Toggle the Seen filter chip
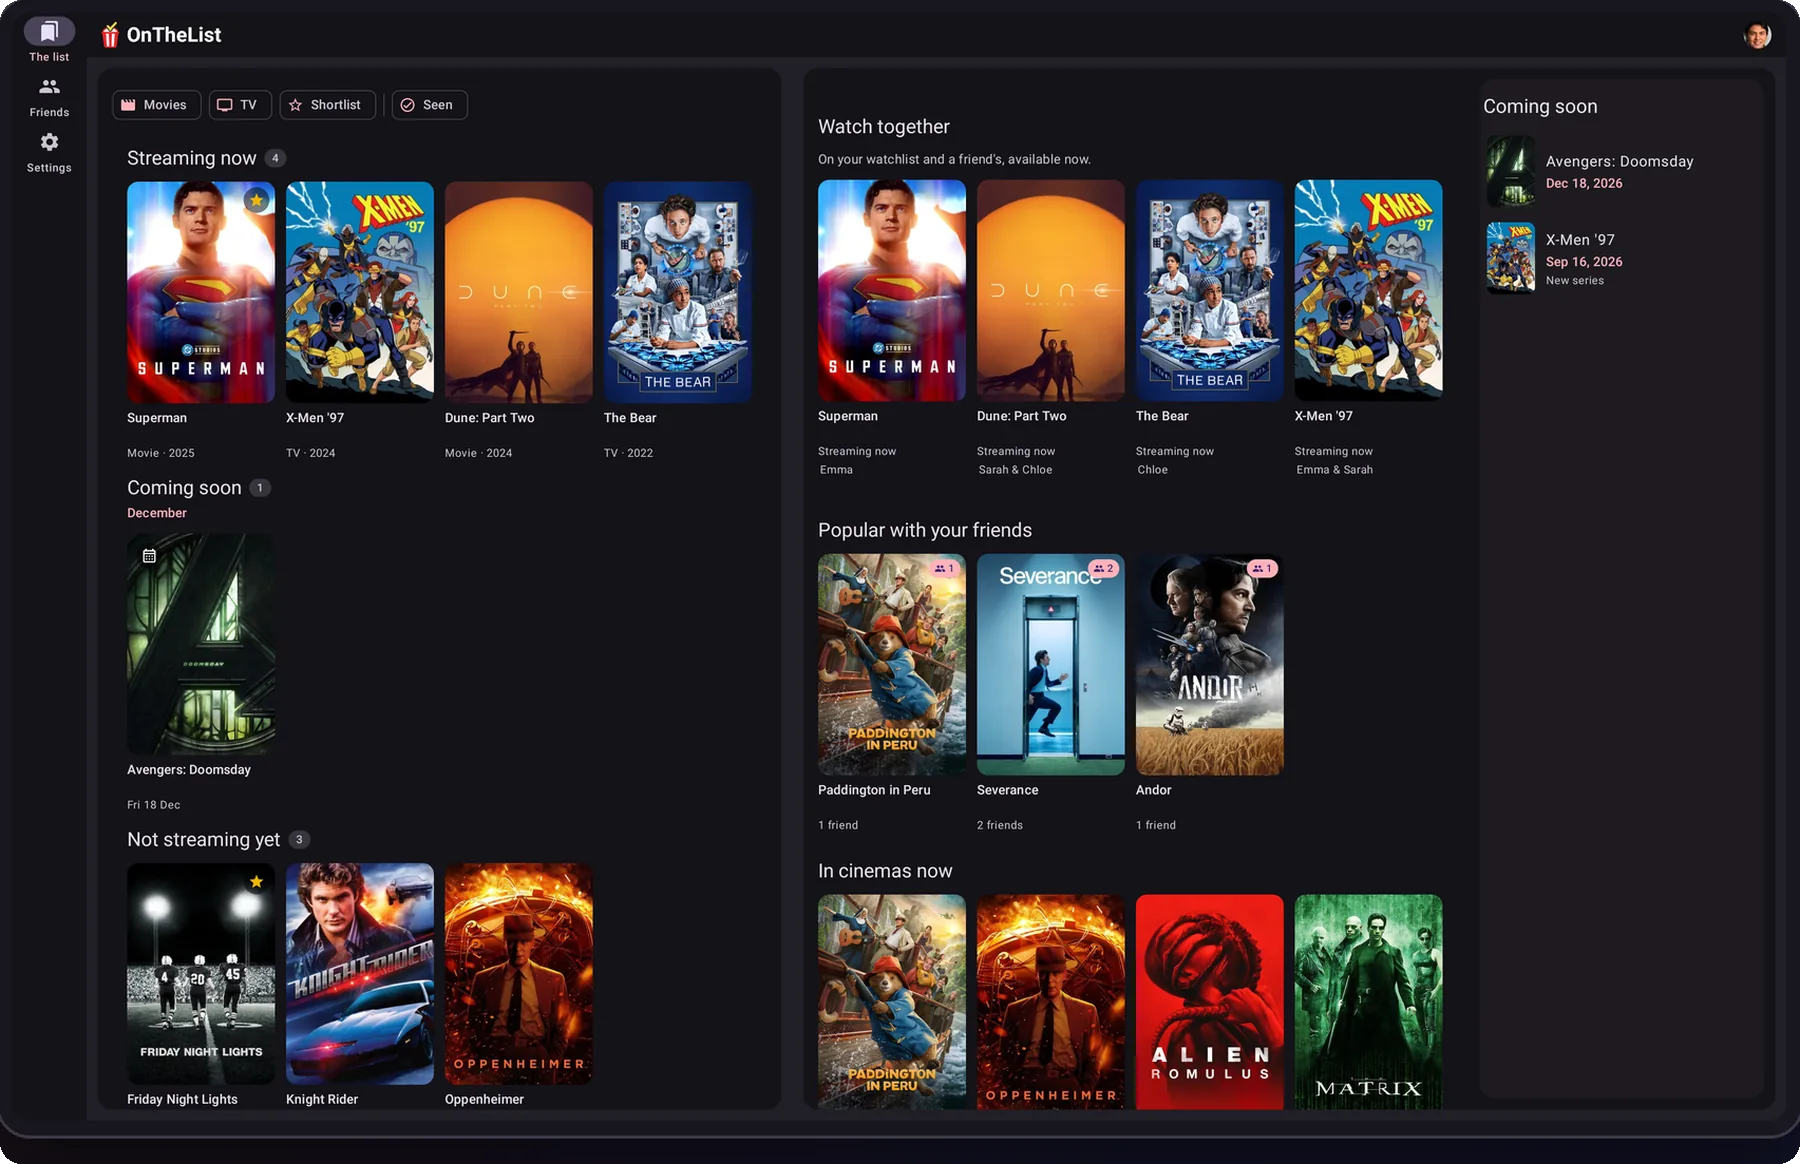This screenshot has height=1164, width=1800. point(429,105)
